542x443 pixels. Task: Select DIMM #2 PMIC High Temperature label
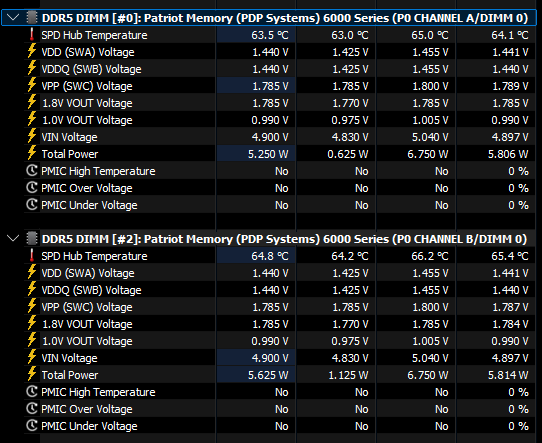click(x=98, y=392)
